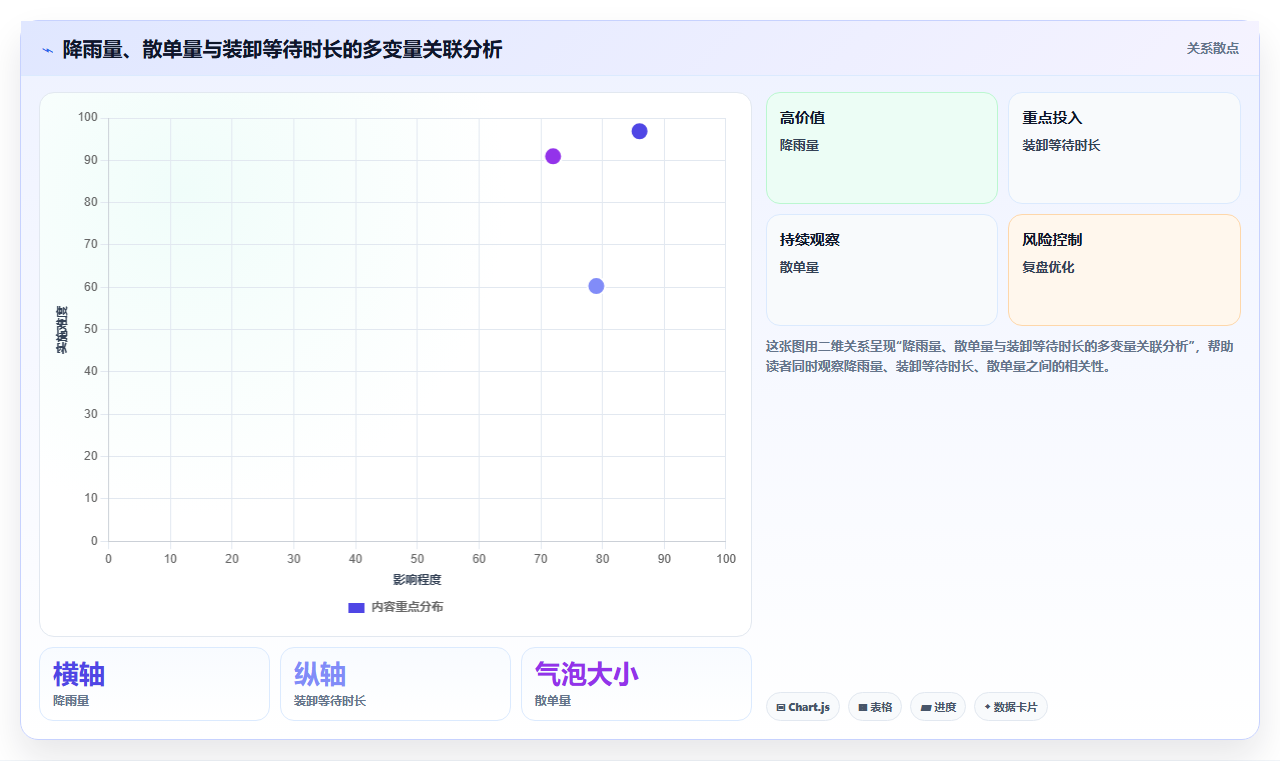Click the lightning icon beside the title
The height and width of the screenshot is (761, 1280).
point(47,49)
